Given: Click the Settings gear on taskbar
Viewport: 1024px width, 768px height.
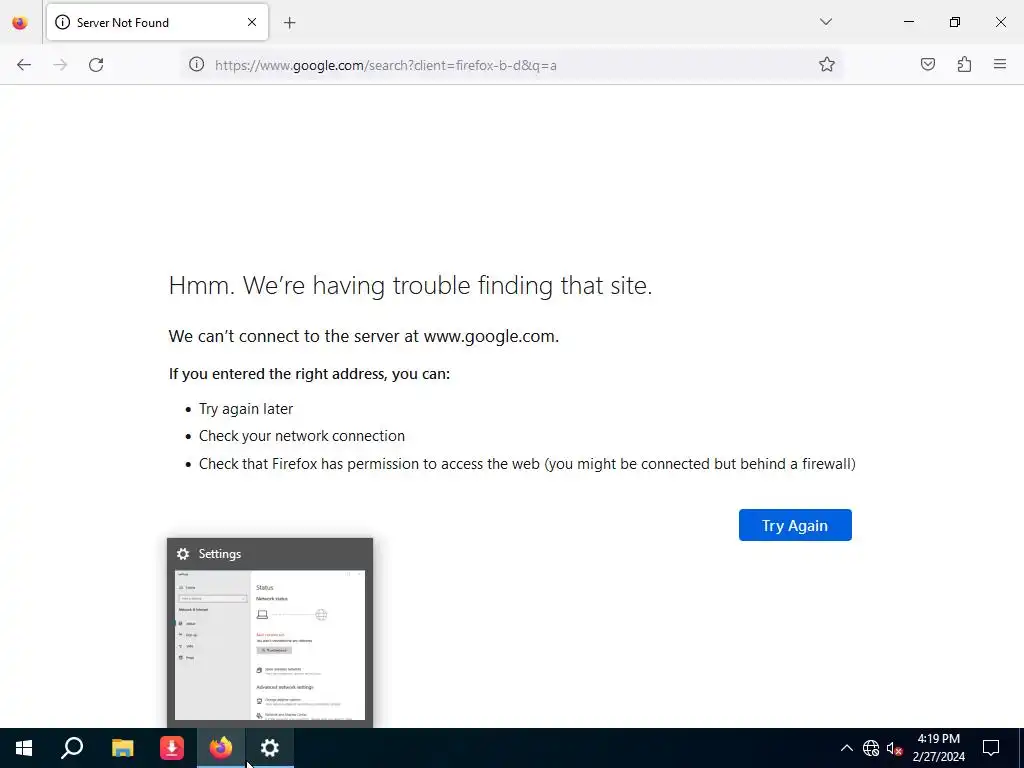Looking at the screenshot, I should [270, 748].
